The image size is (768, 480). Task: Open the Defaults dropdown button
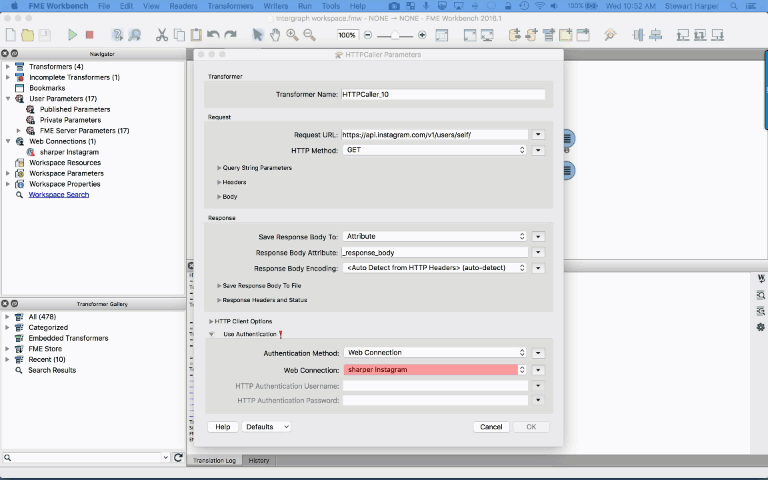[266, 426]
